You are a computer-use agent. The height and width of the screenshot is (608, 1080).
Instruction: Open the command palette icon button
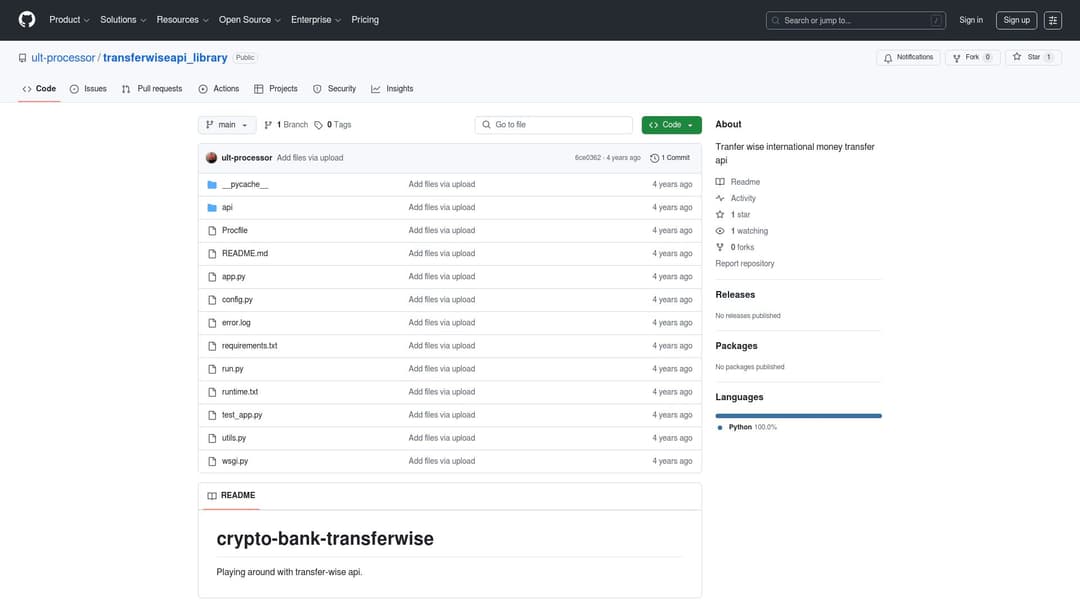[x=1053, y=20]
